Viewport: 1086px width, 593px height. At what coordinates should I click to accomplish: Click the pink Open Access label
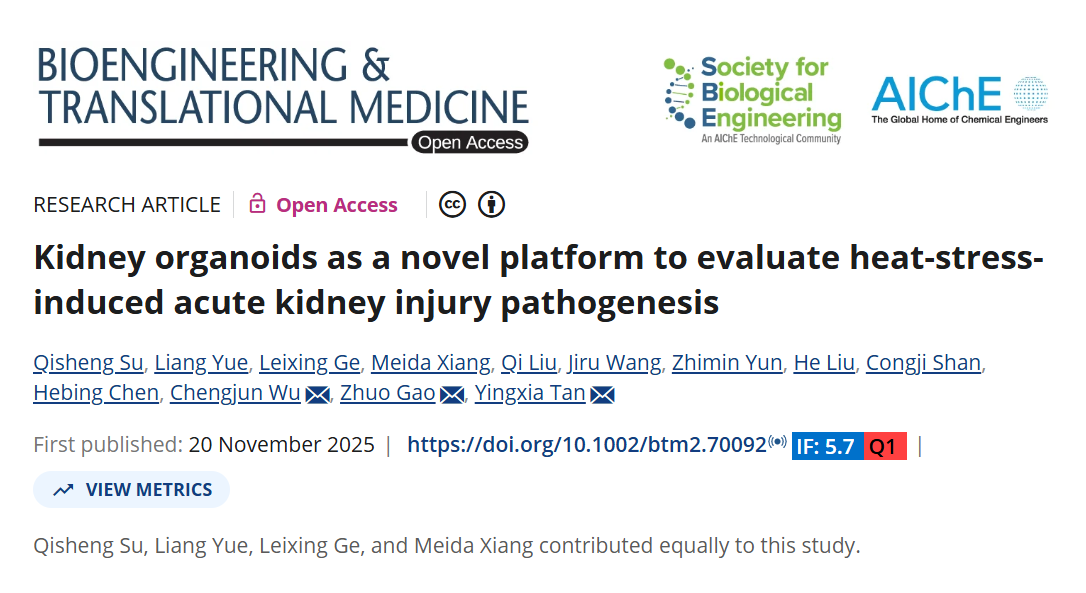(x=337, y=205)
